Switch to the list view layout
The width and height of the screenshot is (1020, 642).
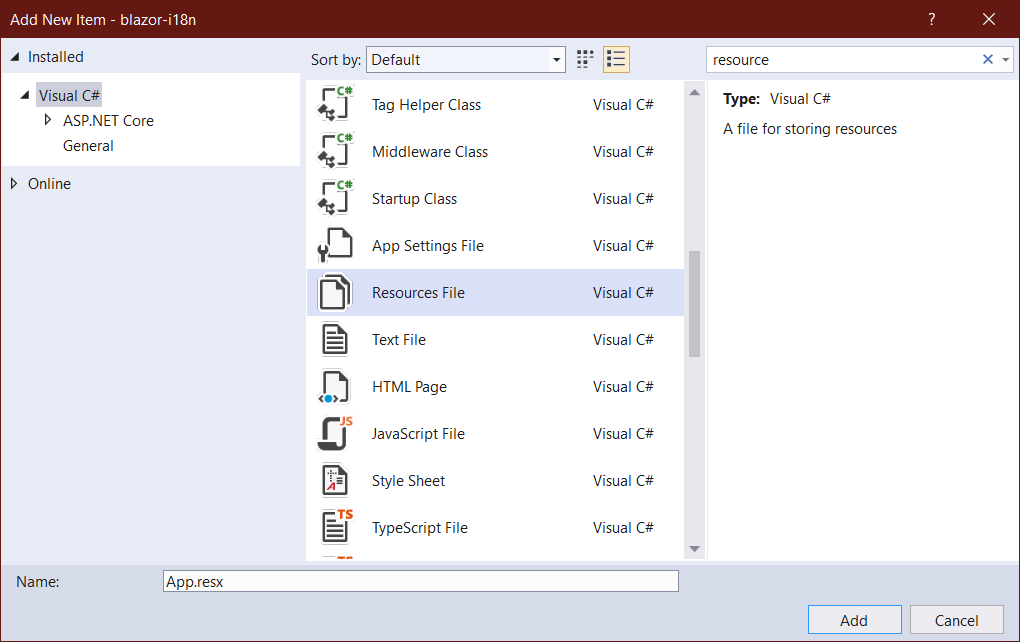tap(615, 60)
